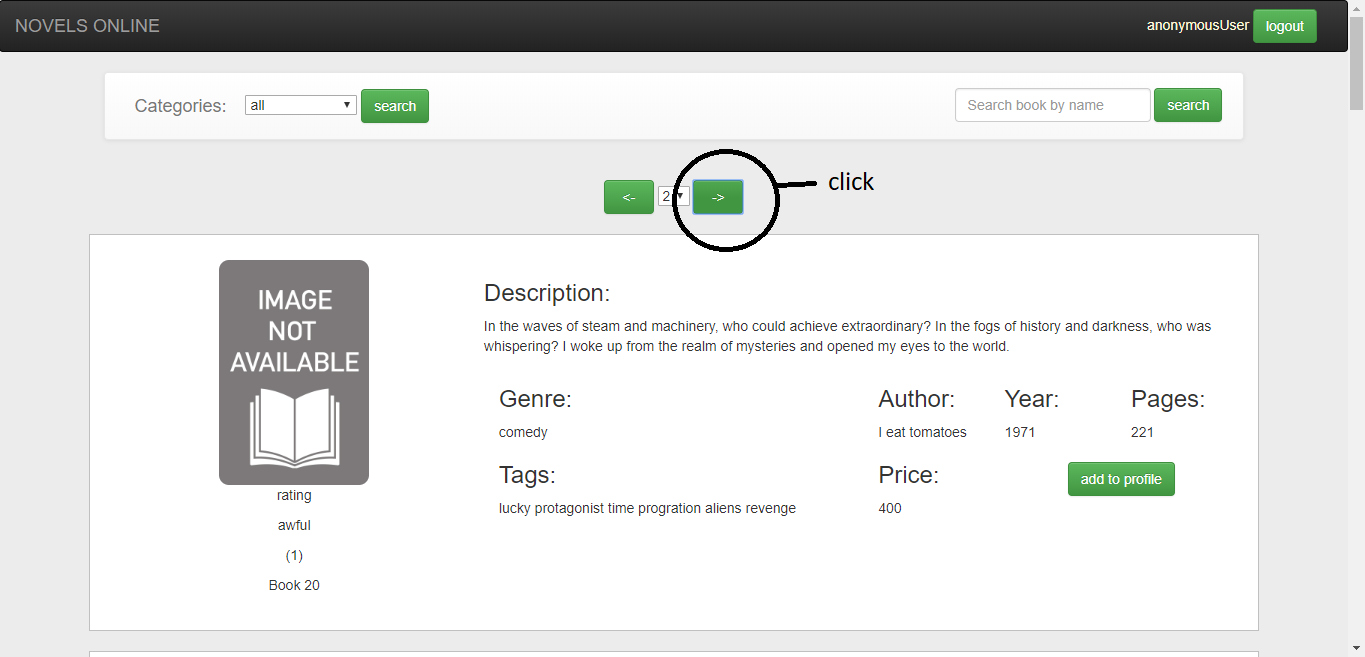Click the awful rating text

pyautogui.click(x=294, y=525)
